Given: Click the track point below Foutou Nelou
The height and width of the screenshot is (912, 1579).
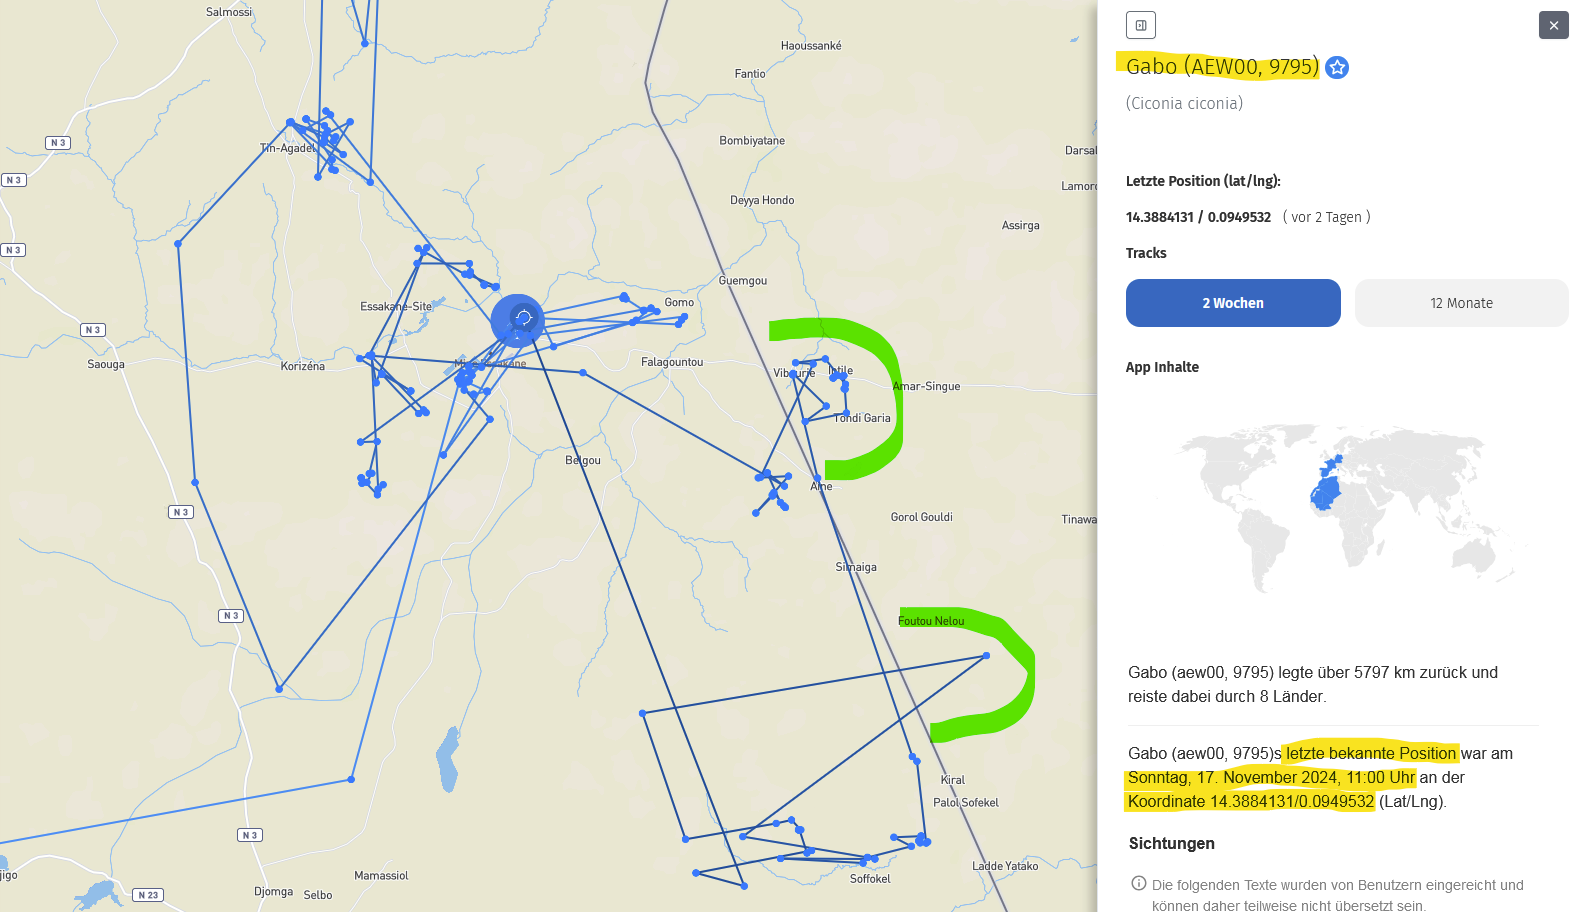Looking at the screenshot, I should point(986,656).
